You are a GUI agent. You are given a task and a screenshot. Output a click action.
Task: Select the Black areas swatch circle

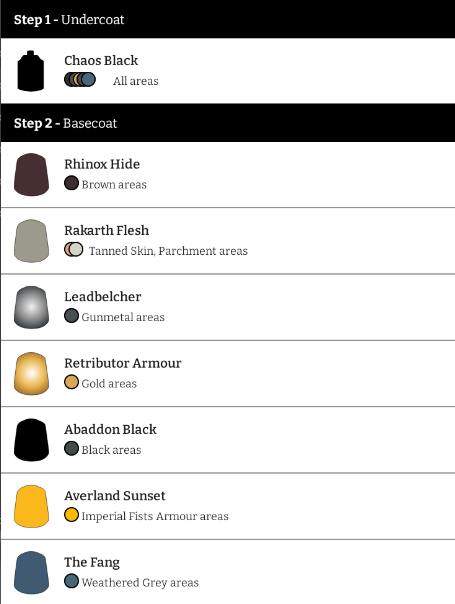[71, 448]
